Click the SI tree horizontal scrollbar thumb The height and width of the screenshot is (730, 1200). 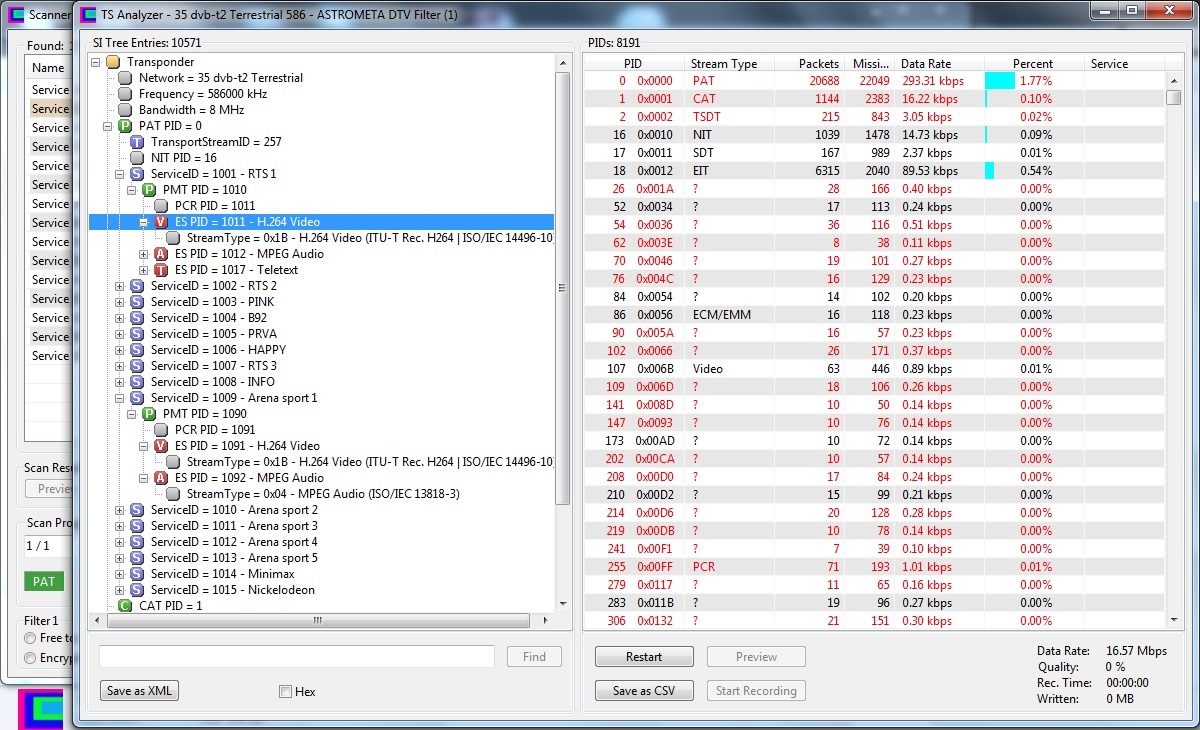pos(317,621)
